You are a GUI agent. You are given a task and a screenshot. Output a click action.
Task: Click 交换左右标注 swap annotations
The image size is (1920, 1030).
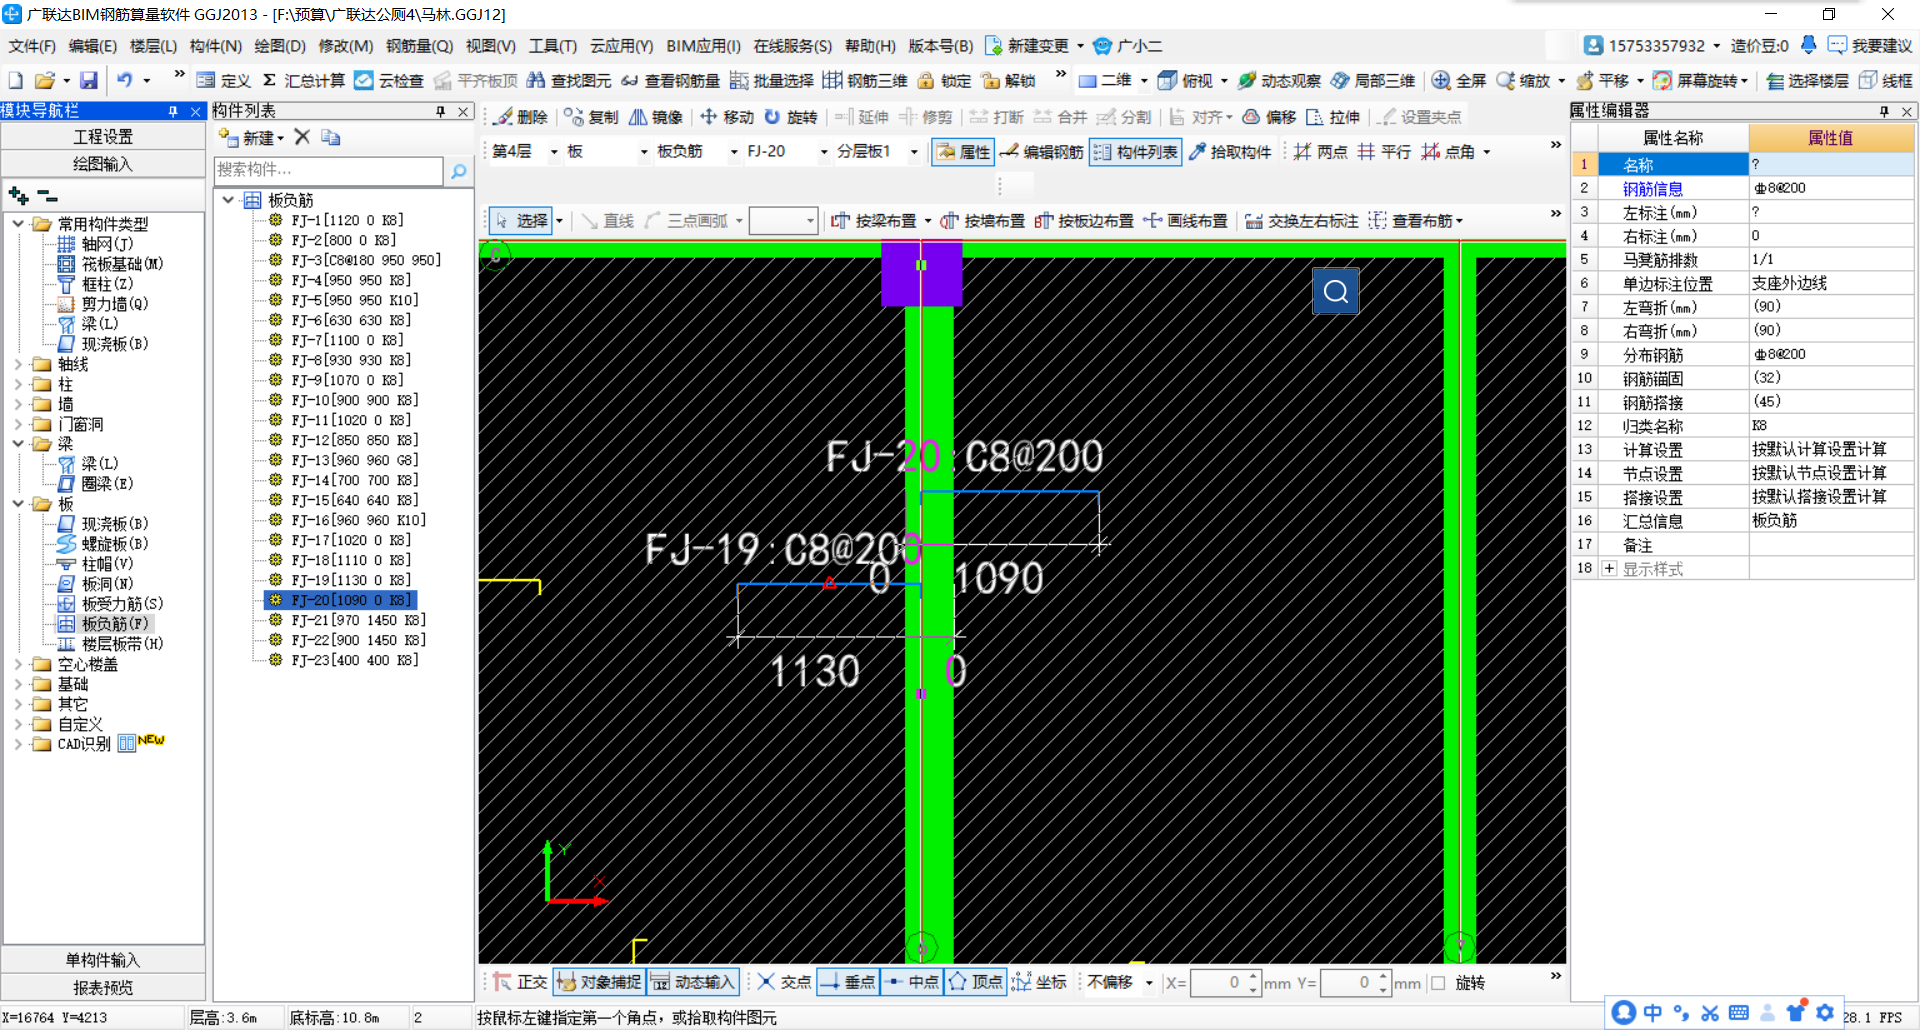pyautogui.click(x=1301, y=220)
